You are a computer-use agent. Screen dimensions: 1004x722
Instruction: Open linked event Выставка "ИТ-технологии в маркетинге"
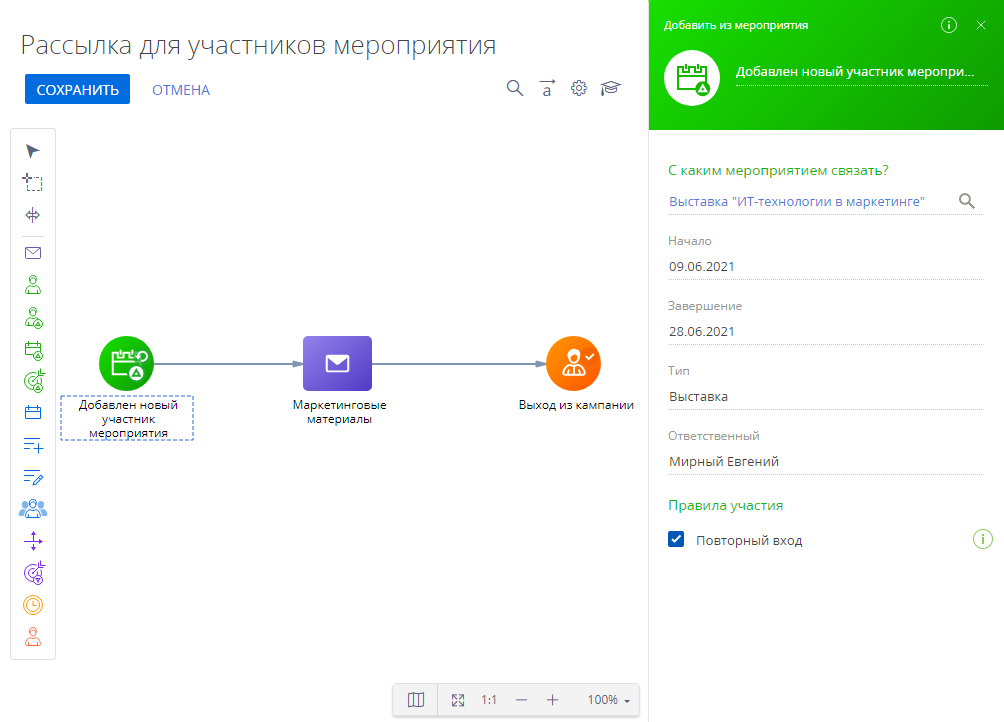797,202
